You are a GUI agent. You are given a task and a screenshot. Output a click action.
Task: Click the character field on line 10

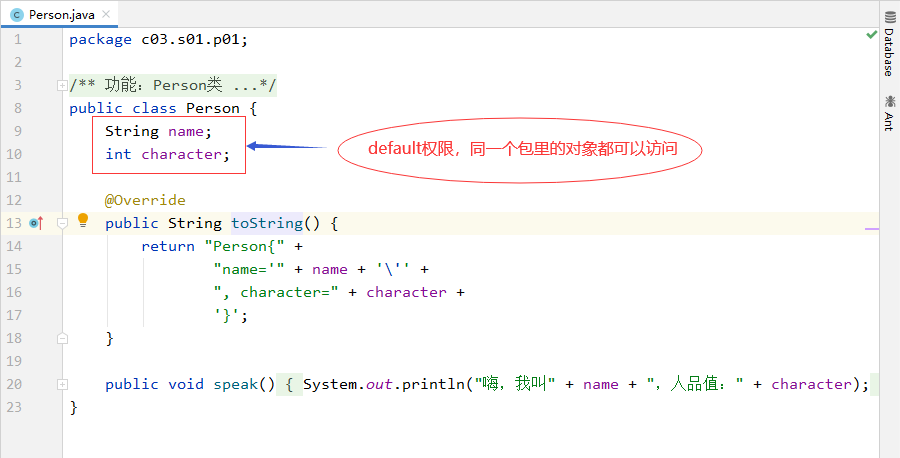click(181, 154)
